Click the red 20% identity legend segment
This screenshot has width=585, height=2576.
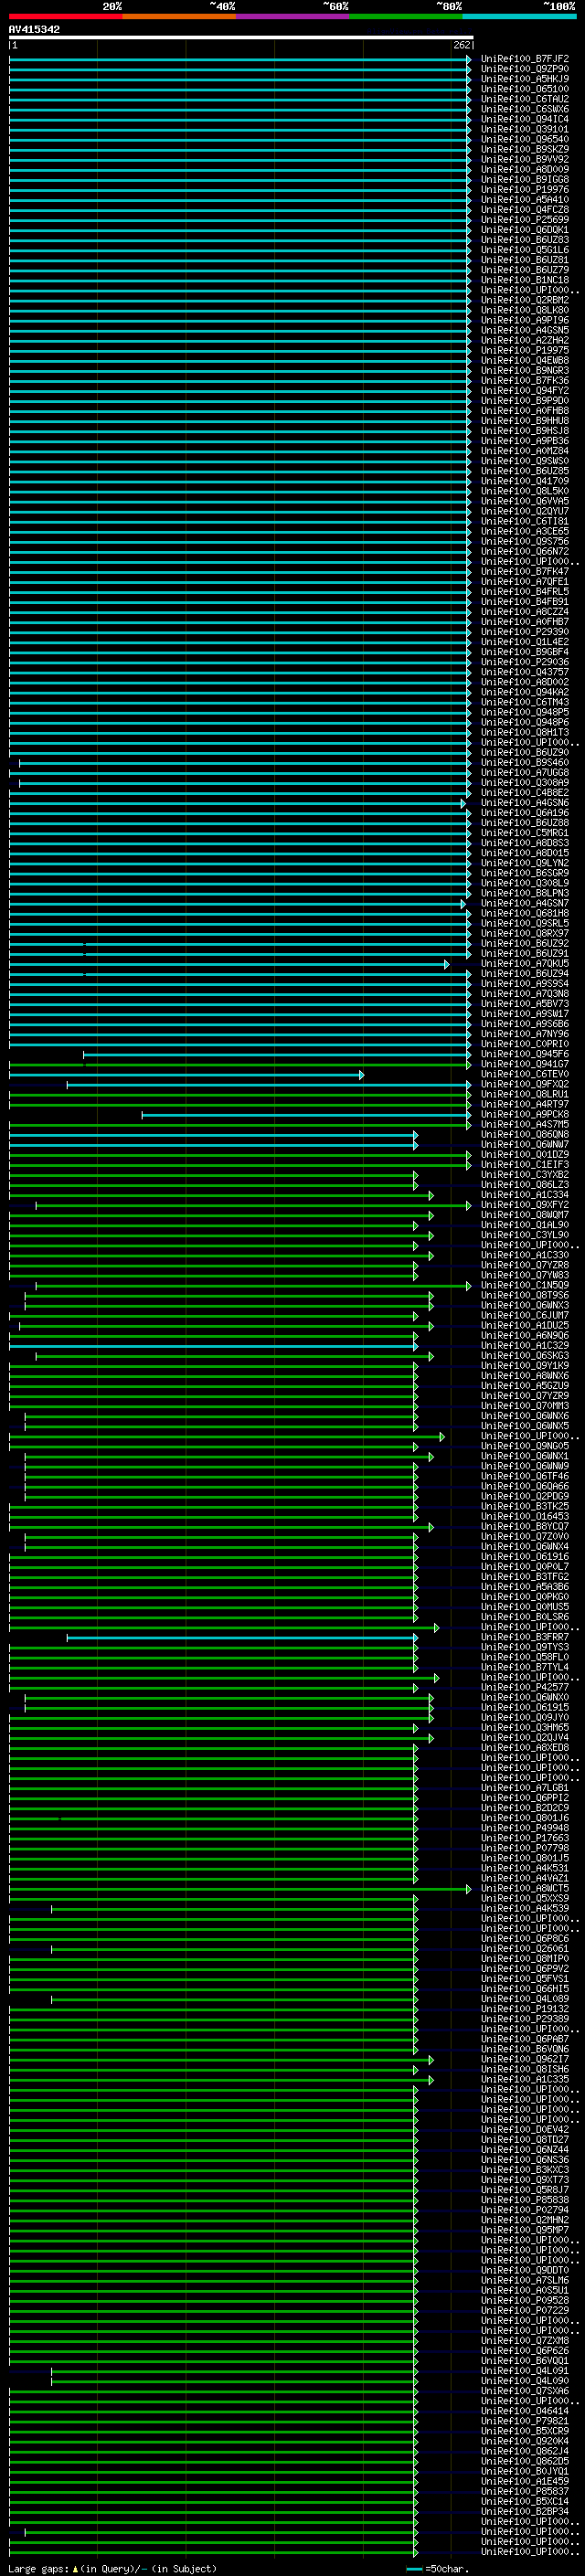66,16
